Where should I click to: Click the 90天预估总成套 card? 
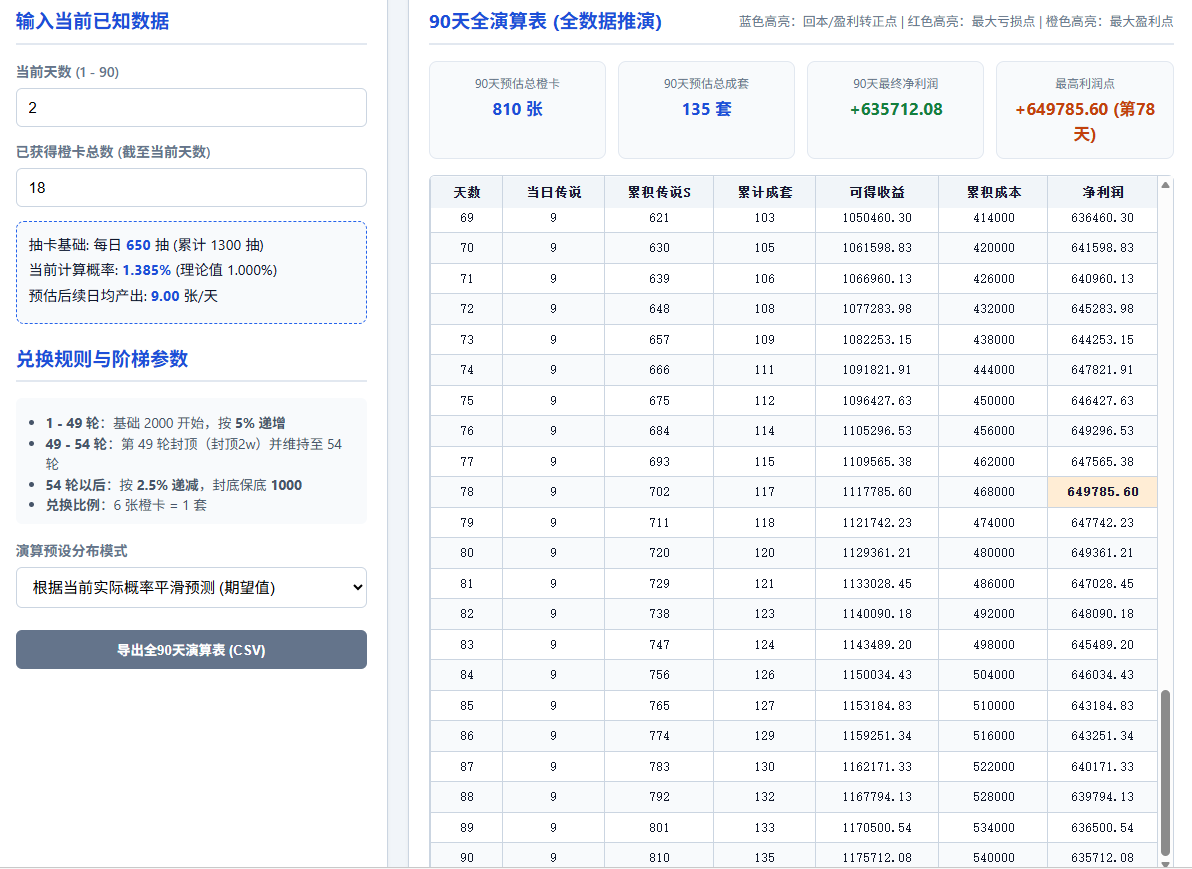(706, 110)
